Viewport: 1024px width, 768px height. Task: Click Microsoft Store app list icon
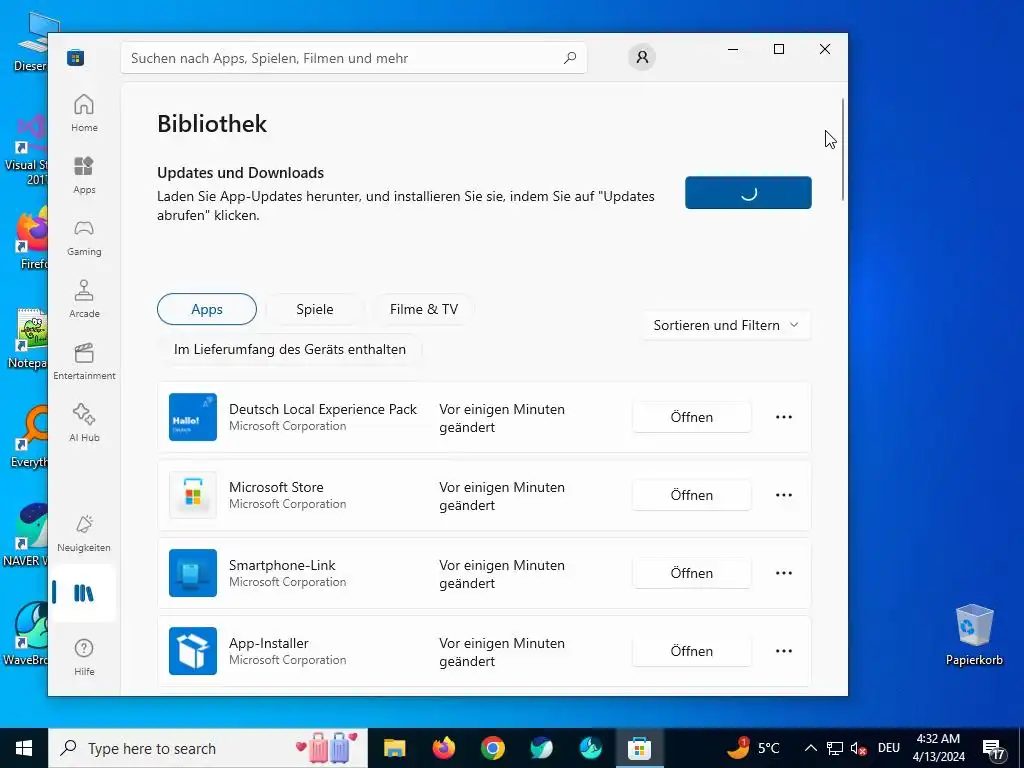pyautogui.click(x=193, y=495)
